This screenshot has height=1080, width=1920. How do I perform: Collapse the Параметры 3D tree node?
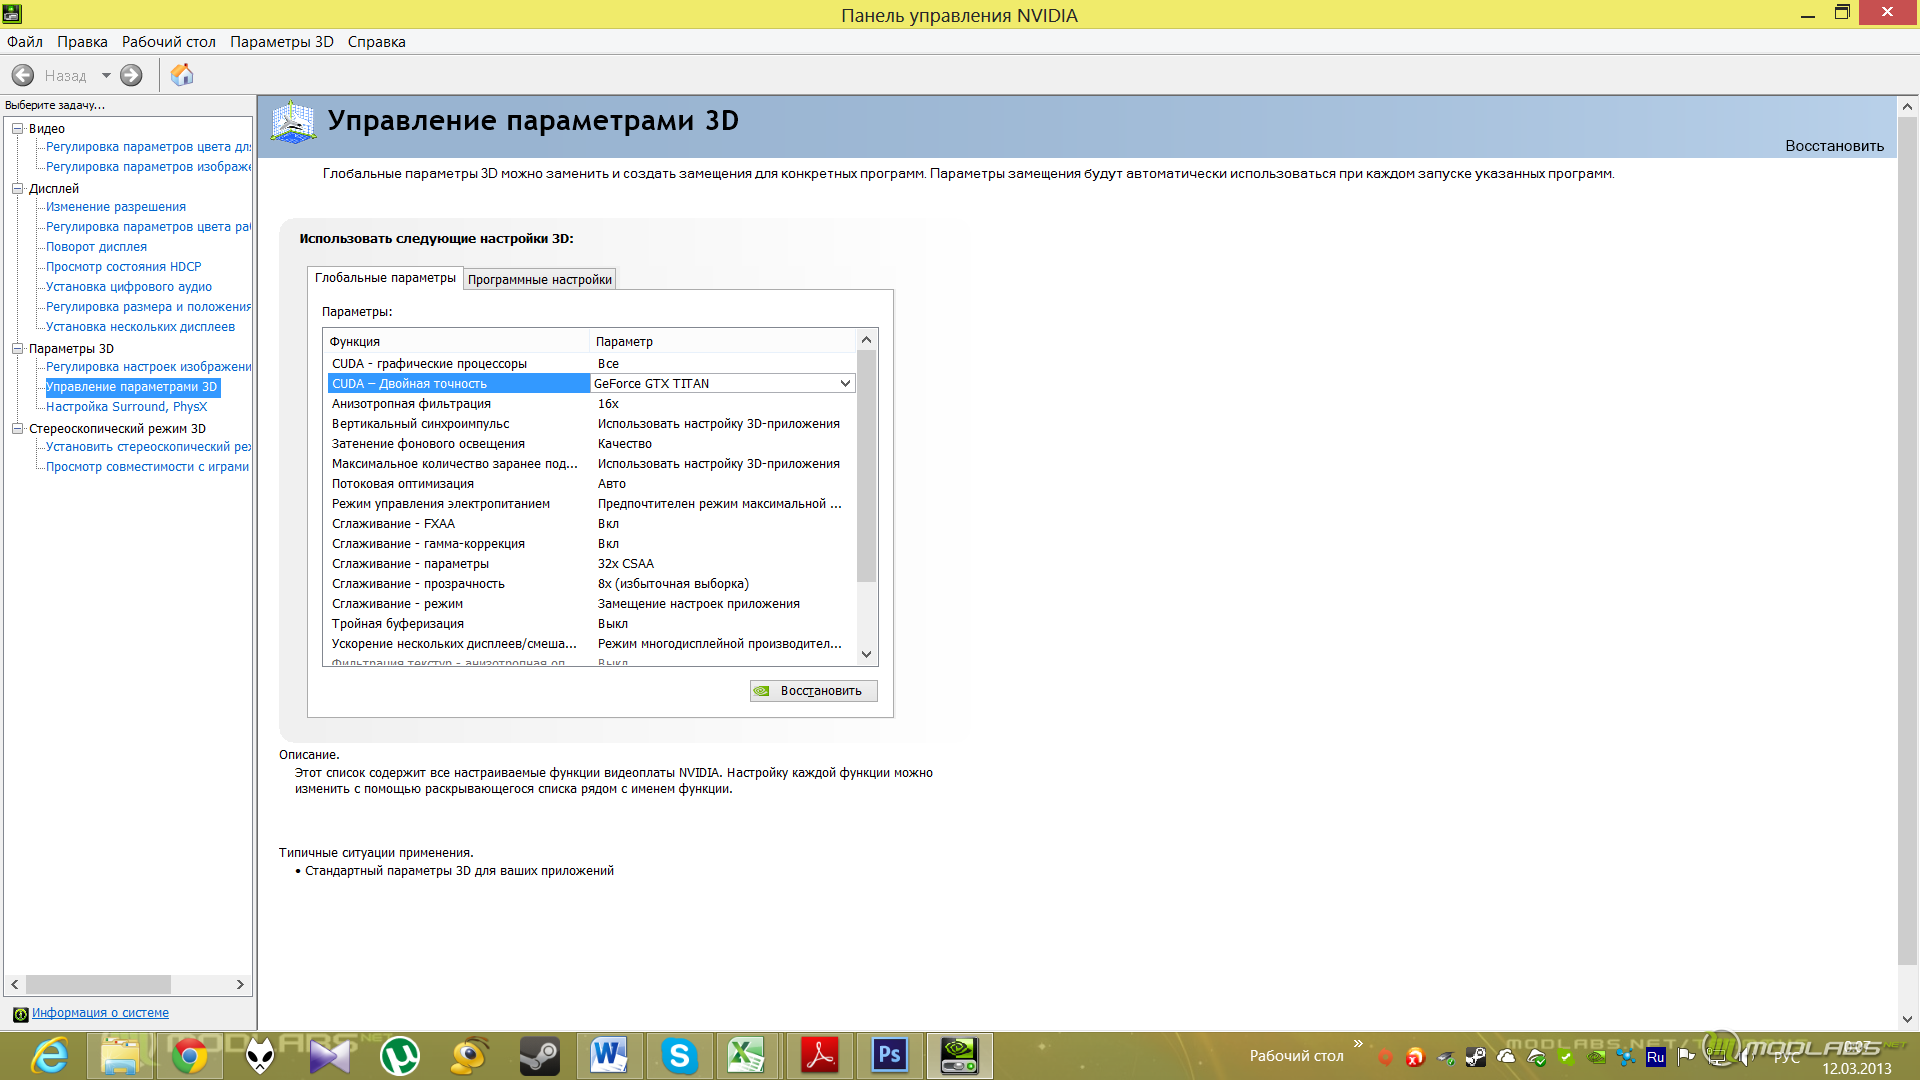[17, 348]
